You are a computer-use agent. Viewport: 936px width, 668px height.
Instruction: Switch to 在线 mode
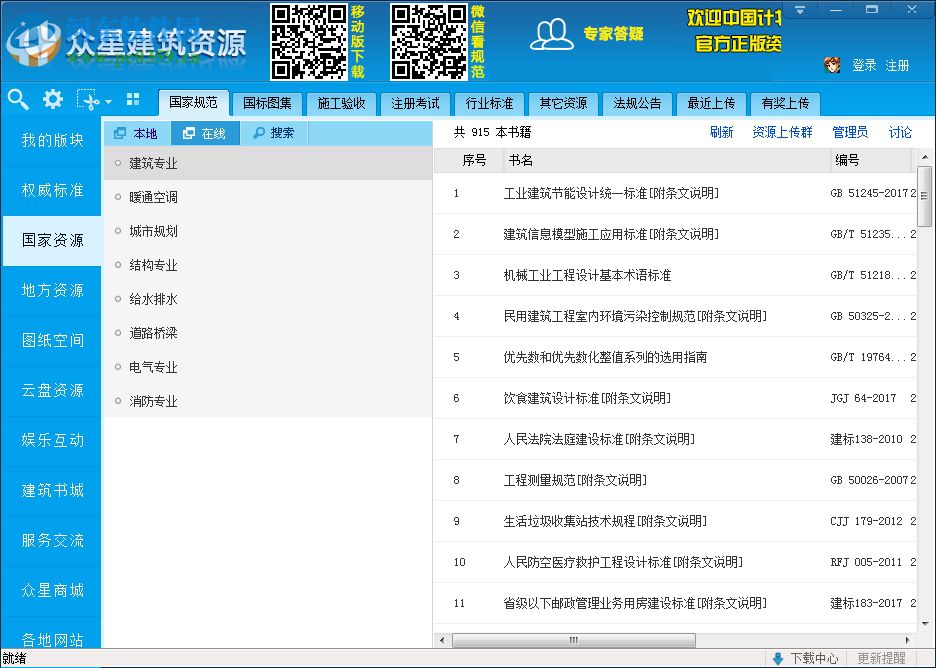click(205, 132)
